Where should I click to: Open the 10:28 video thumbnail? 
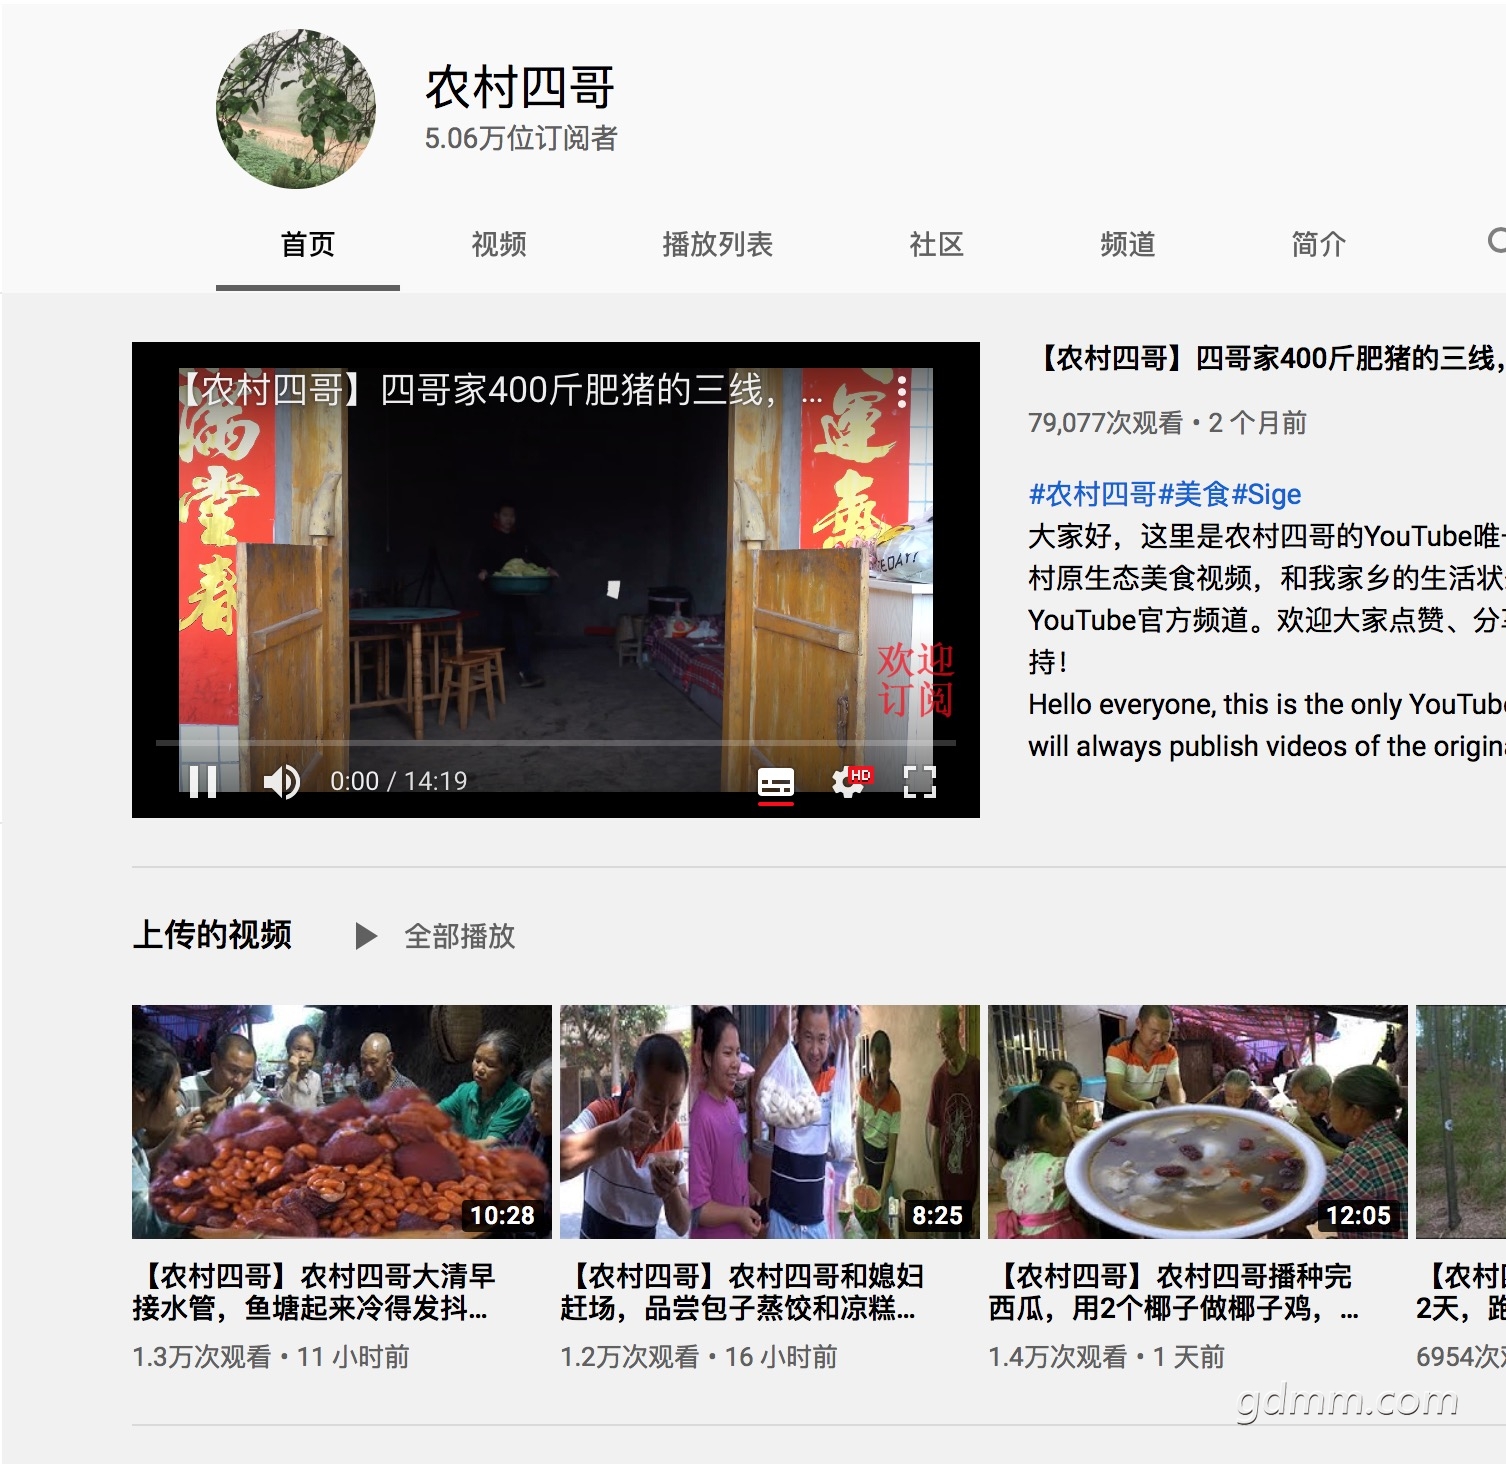tap(342, 1122)
